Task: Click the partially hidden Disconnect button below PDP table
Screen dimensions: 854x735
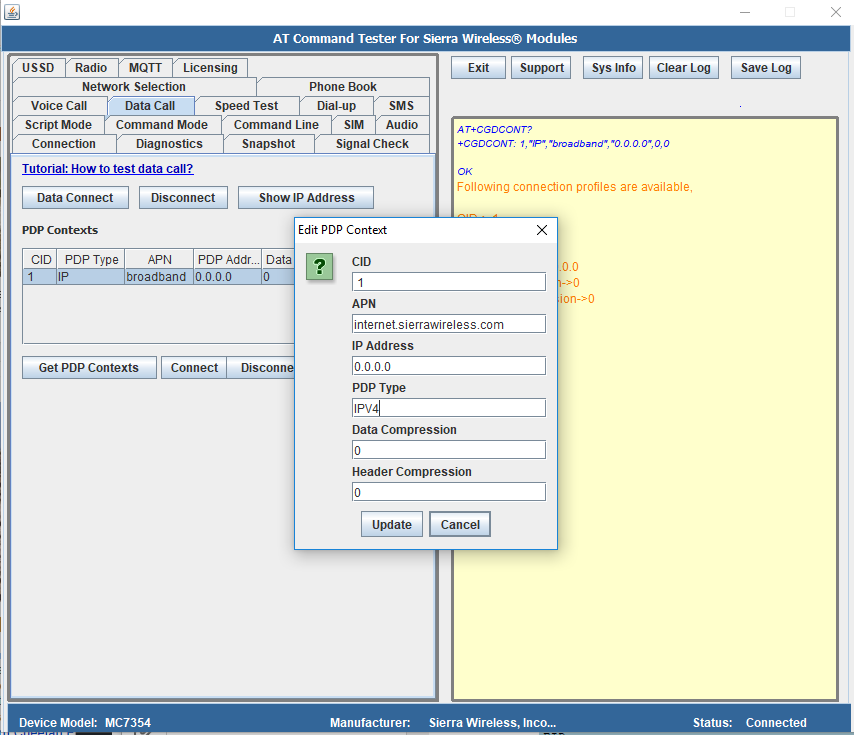Action: pyautogui.click(x=262, y=368)
